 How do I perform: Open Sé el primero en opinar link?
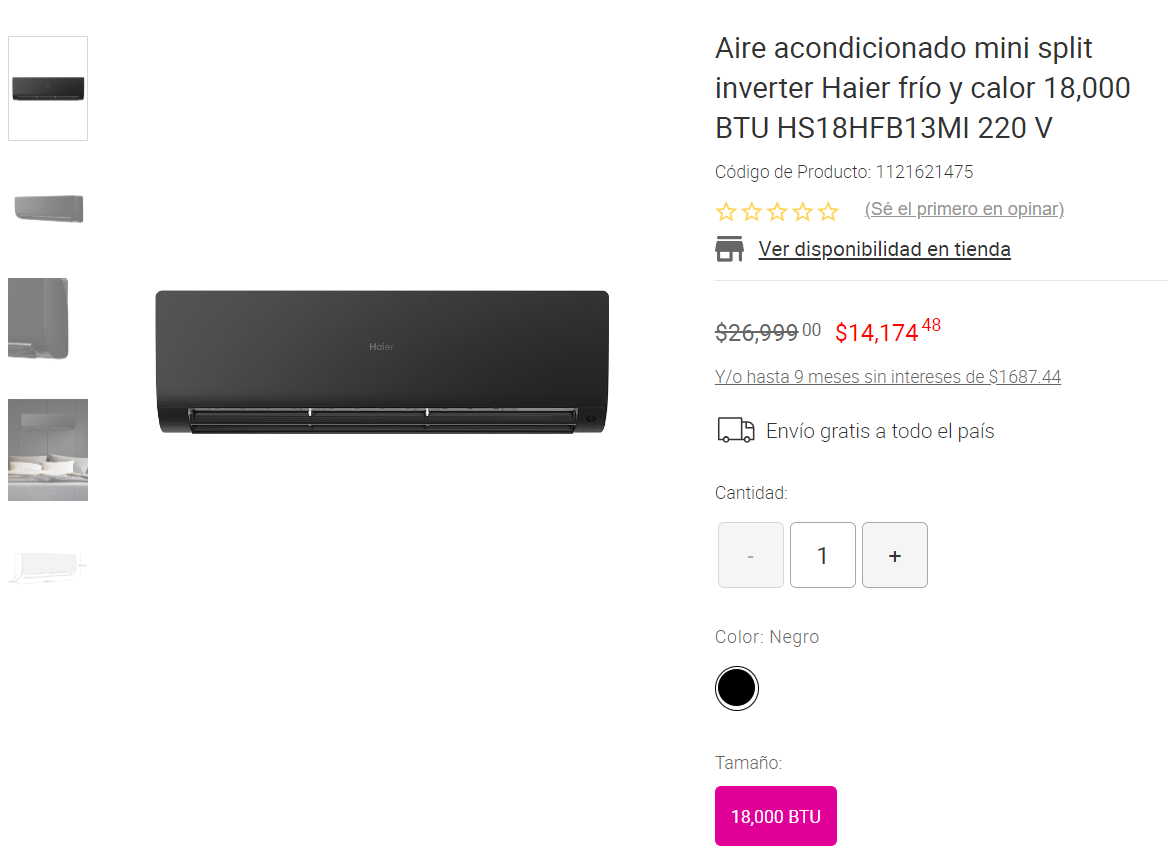pyautogui.click(x=964, y=209)
